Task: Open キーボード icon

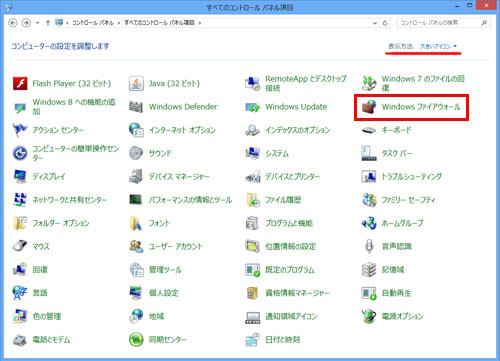Action: pyautogui.click(x=369, y=130)
